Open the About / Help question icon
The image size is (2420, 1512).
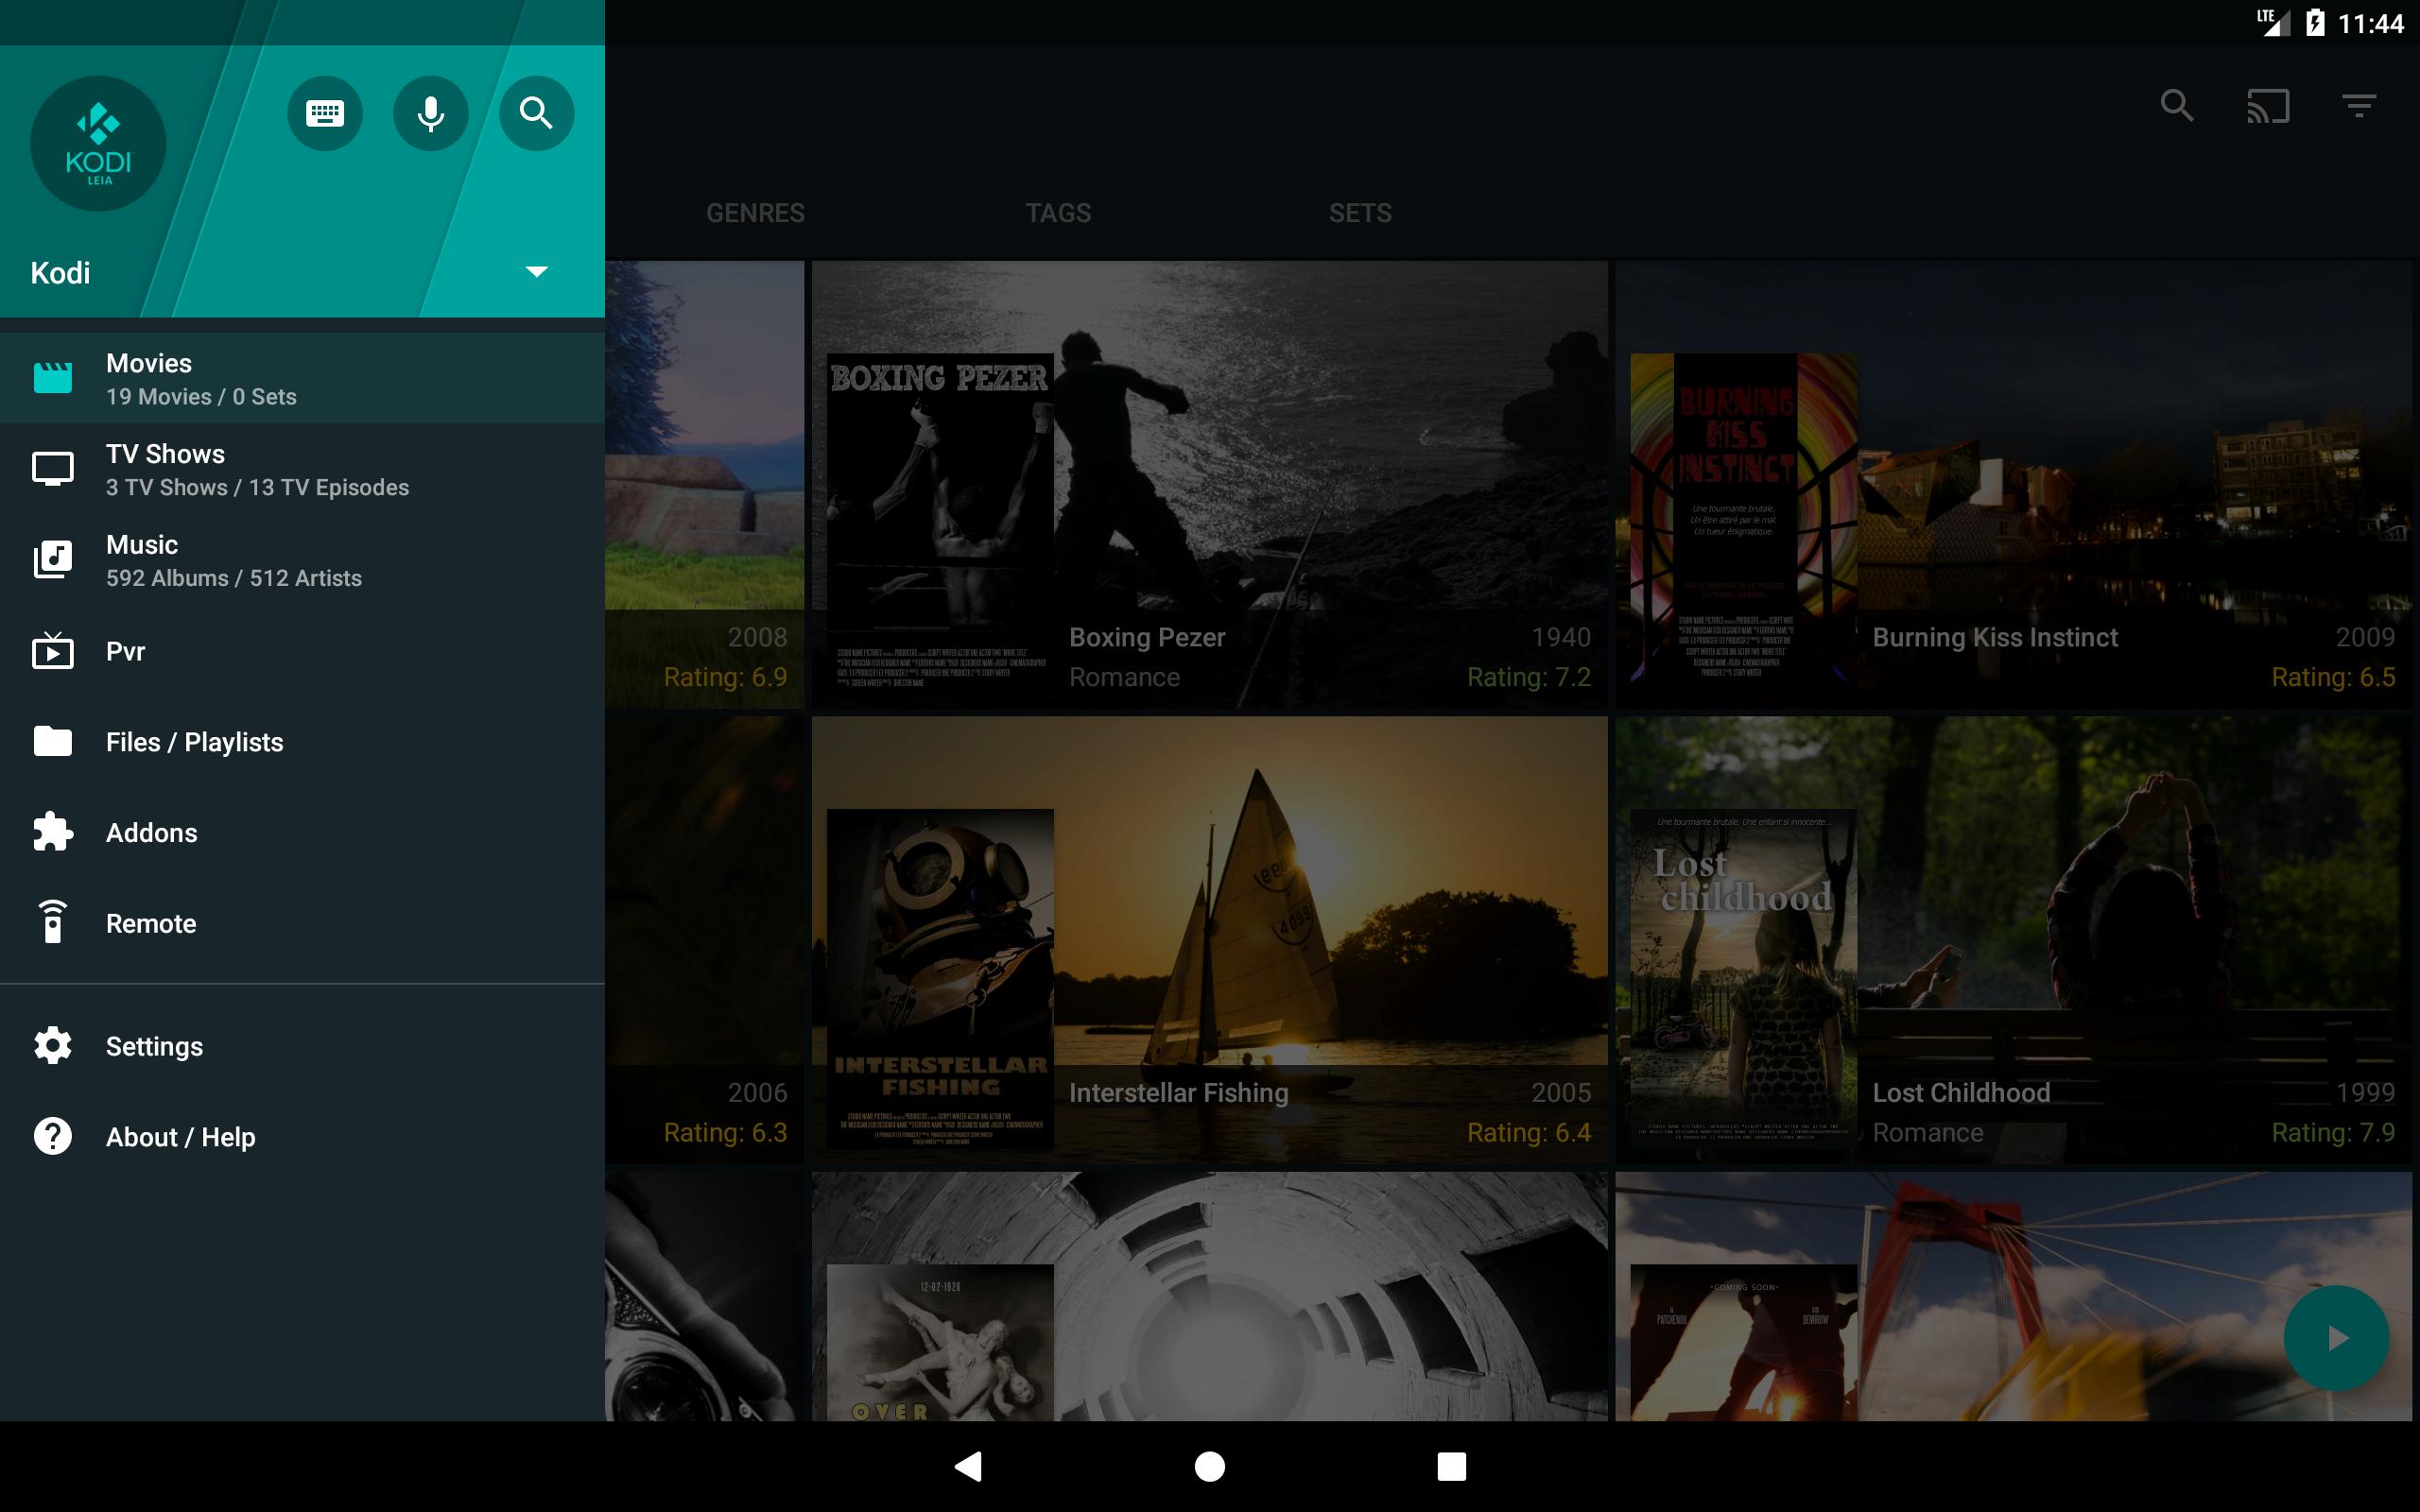pyautogui.click(x=53, y=1136)
